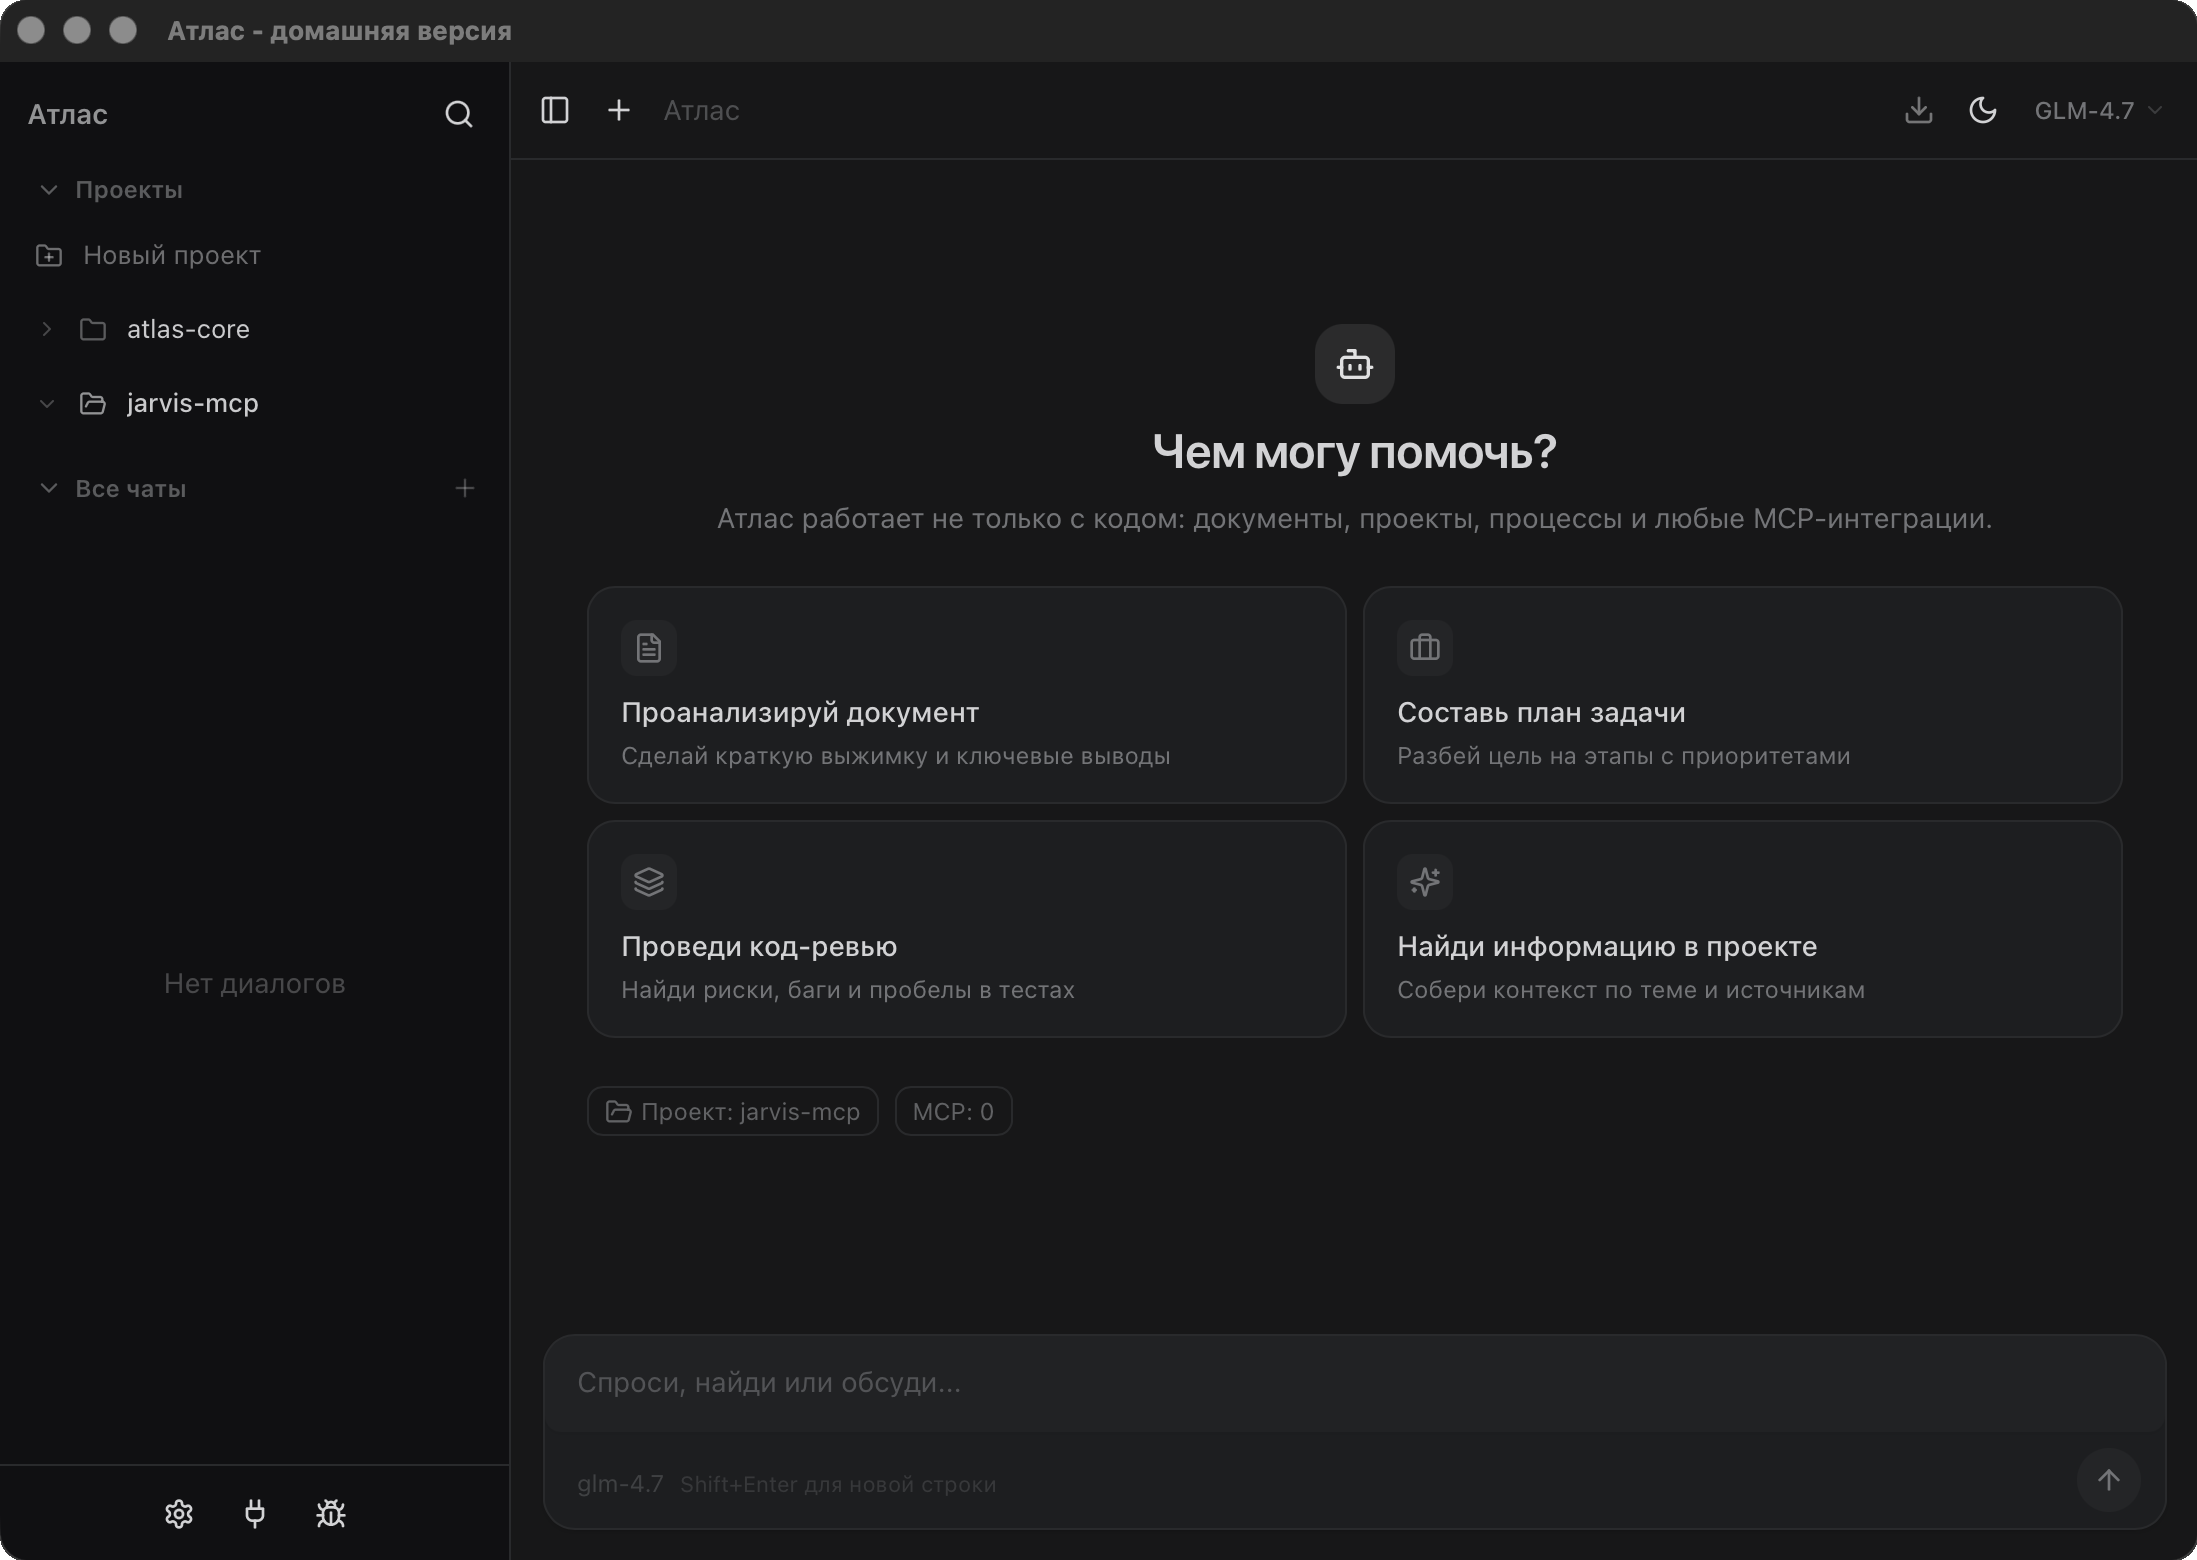Click the search icon in sidebar
Image resolution: width=2197 pixels, height=1560 pixels.
tap(458, 115)
